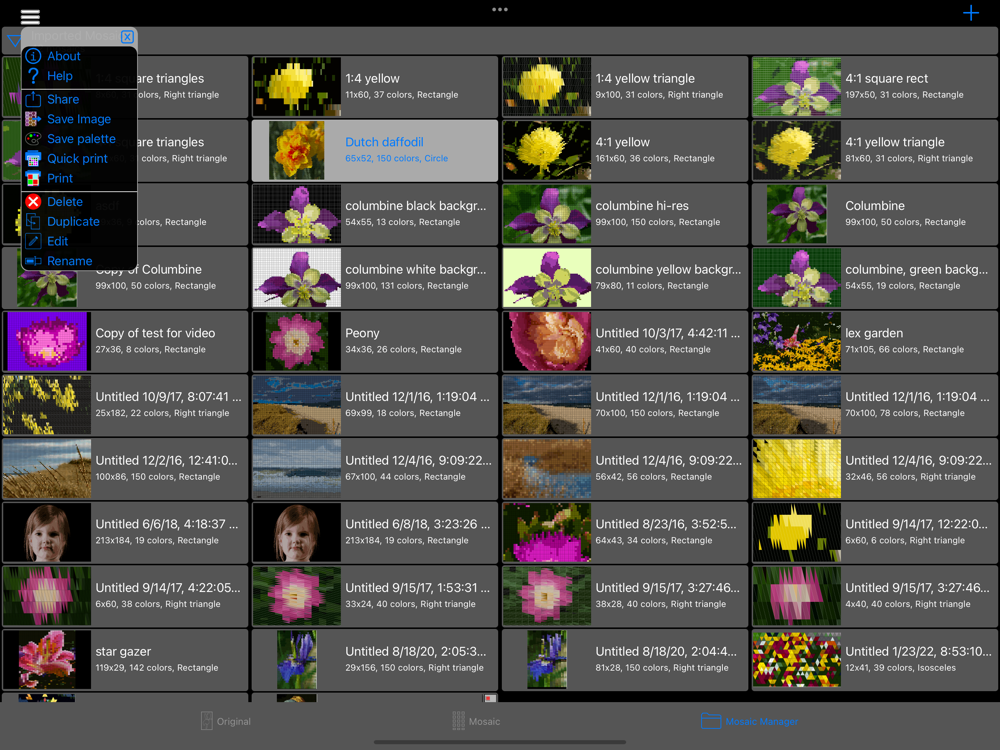This screenshot has height=750, width=1000.
Task: Select the Rename menu entry
Action: pos(70,261)
